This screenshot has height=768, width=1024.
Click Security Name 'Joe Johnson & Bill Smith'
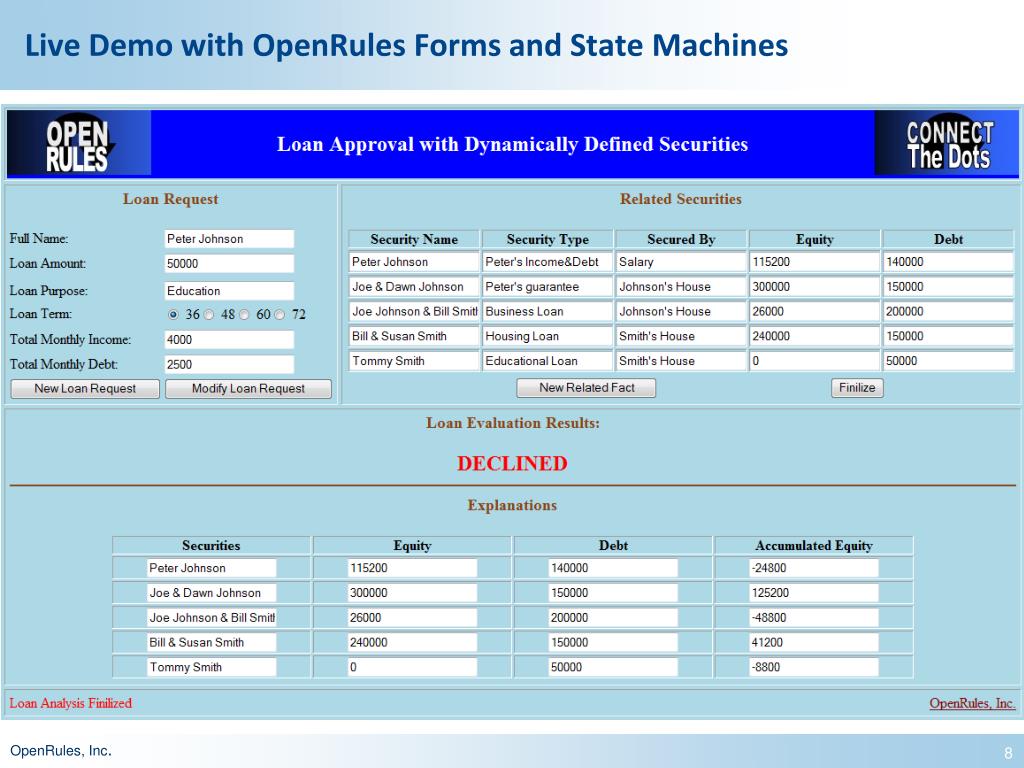click(414, 312)
